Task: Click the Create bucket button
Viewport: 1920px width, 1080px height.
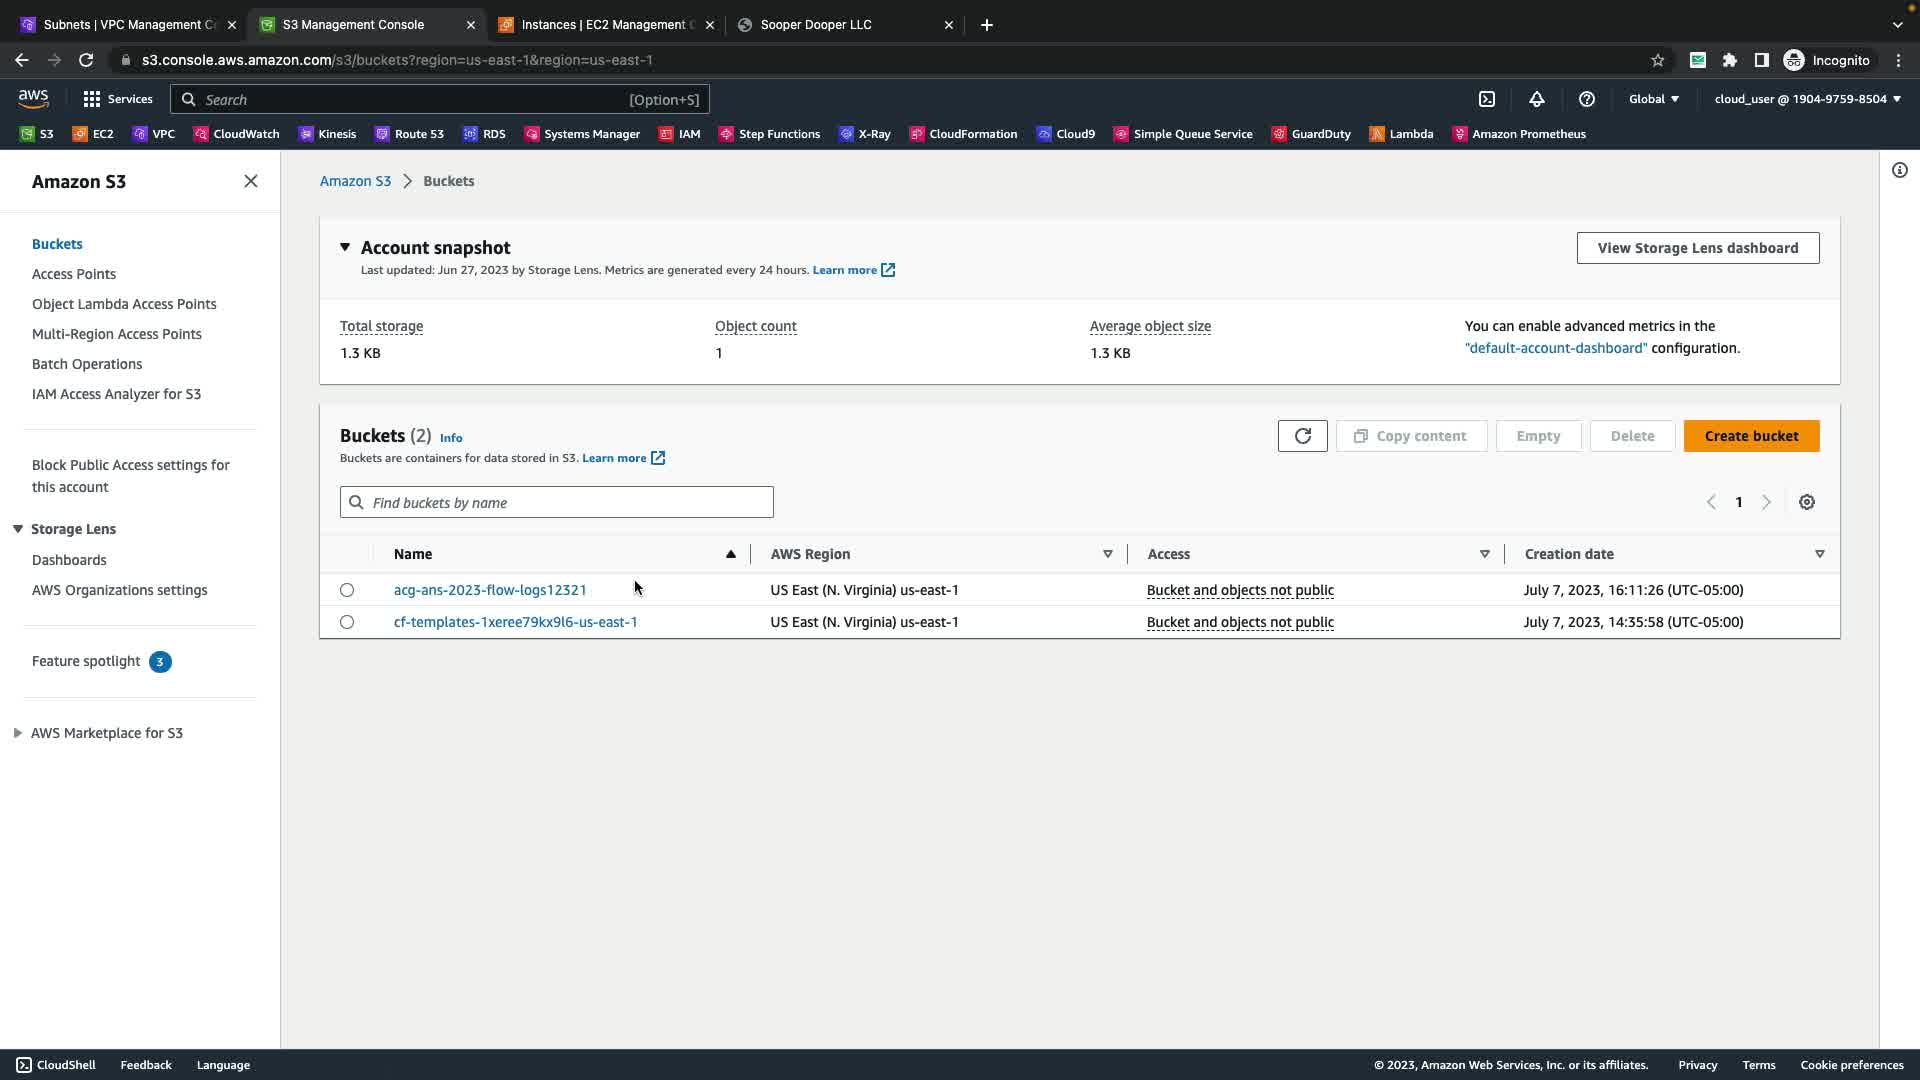Action: coord(1751,436)
